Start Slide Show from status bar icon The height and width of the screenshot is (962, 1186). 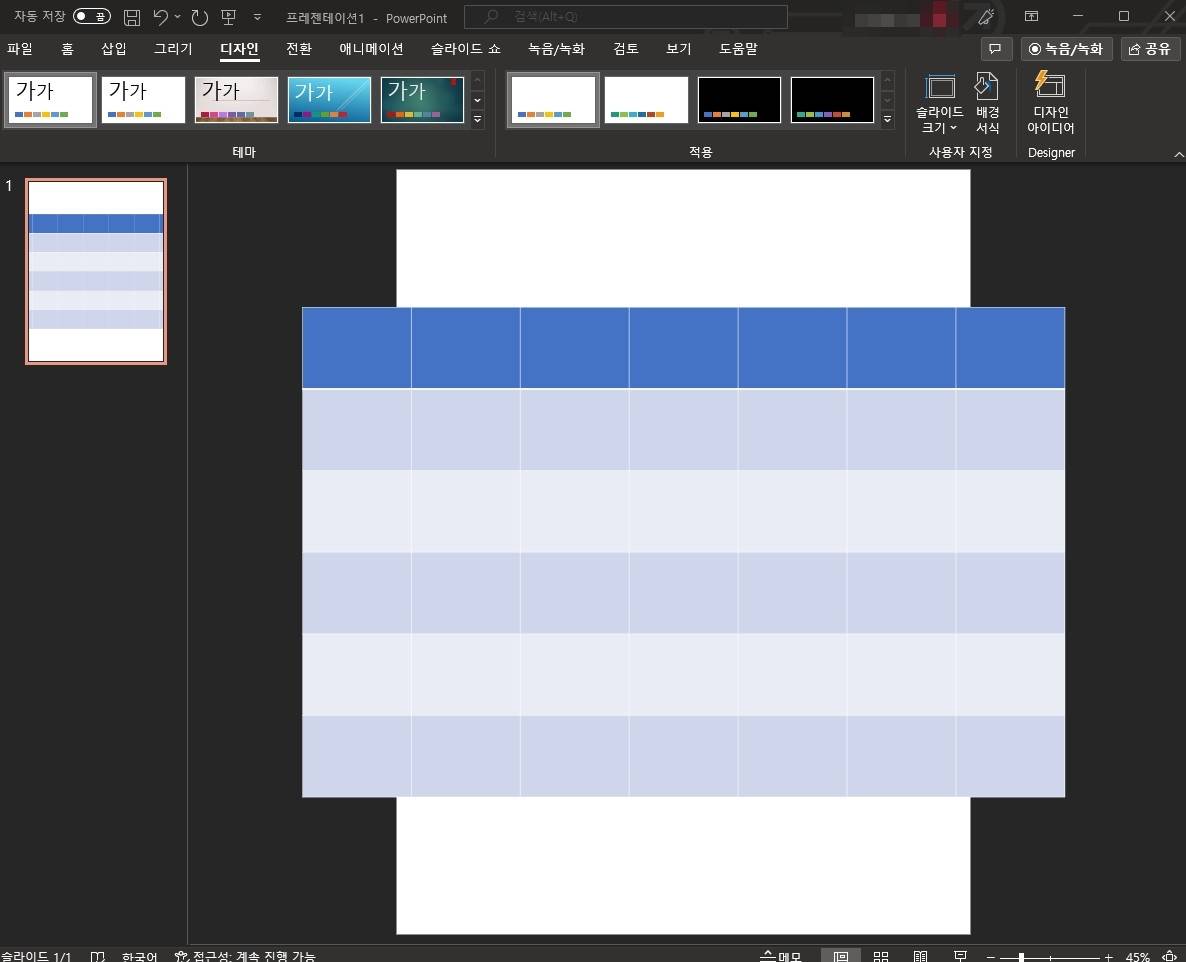[960, 957]
